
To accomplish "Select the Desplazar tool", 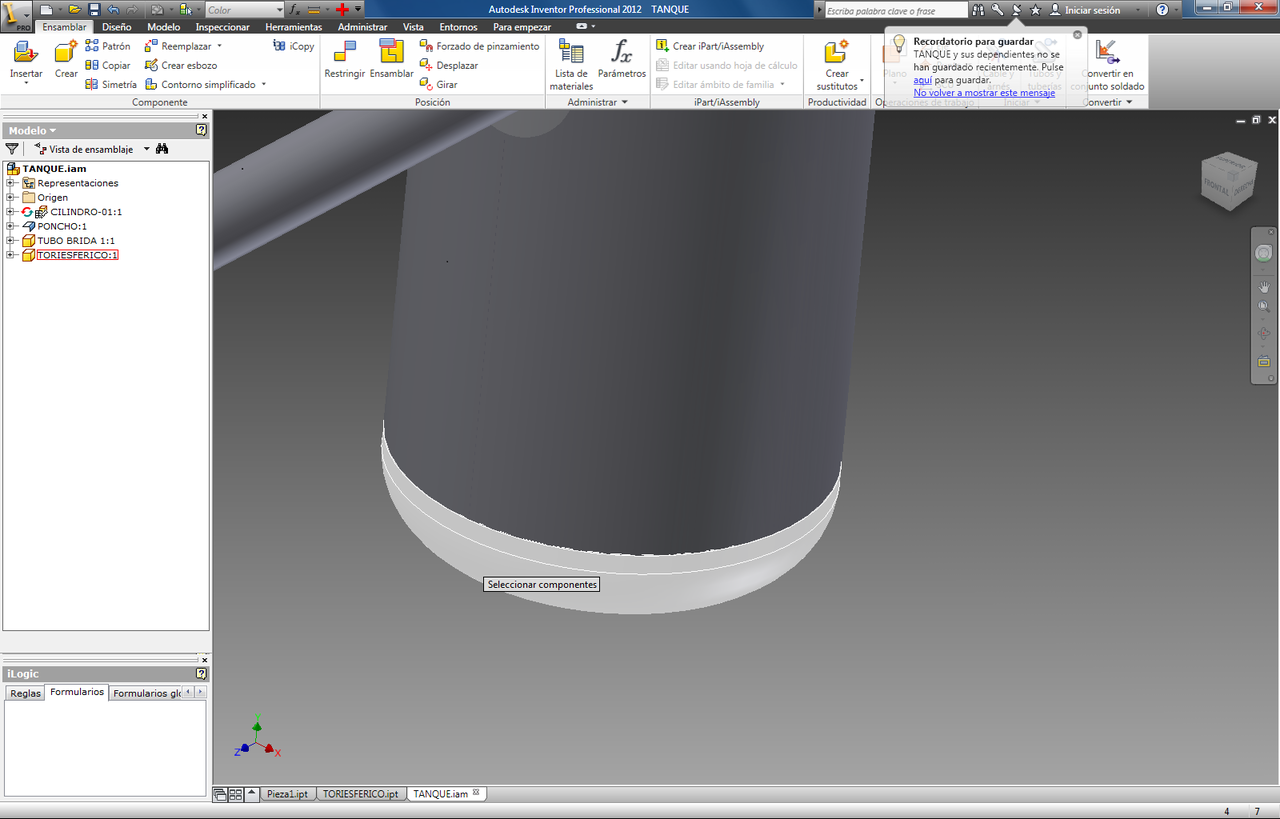I will click(x=448, y=65).
